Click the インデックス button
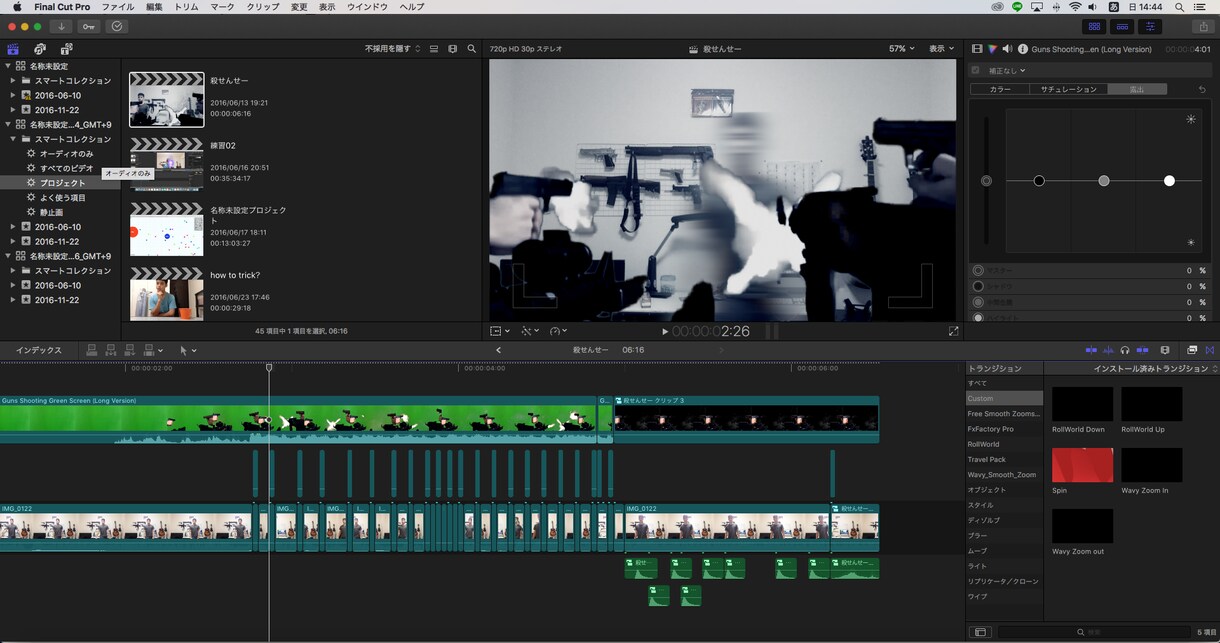 pos(39,350)
